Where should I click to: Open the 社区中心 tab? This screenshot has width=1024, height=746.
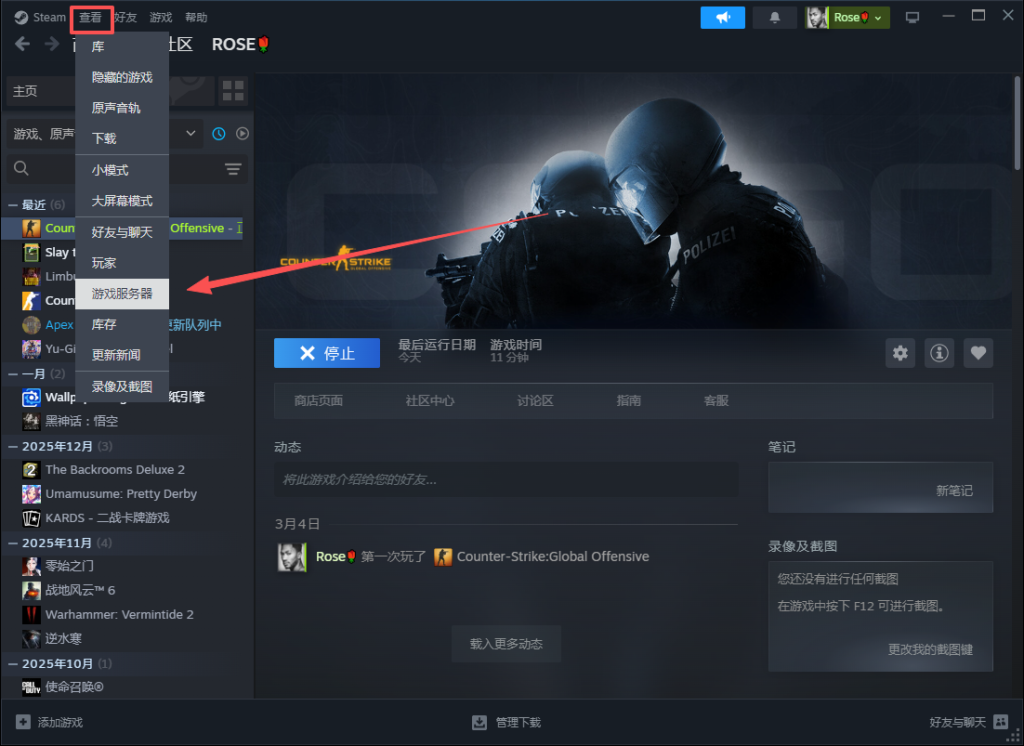(430, 400)
